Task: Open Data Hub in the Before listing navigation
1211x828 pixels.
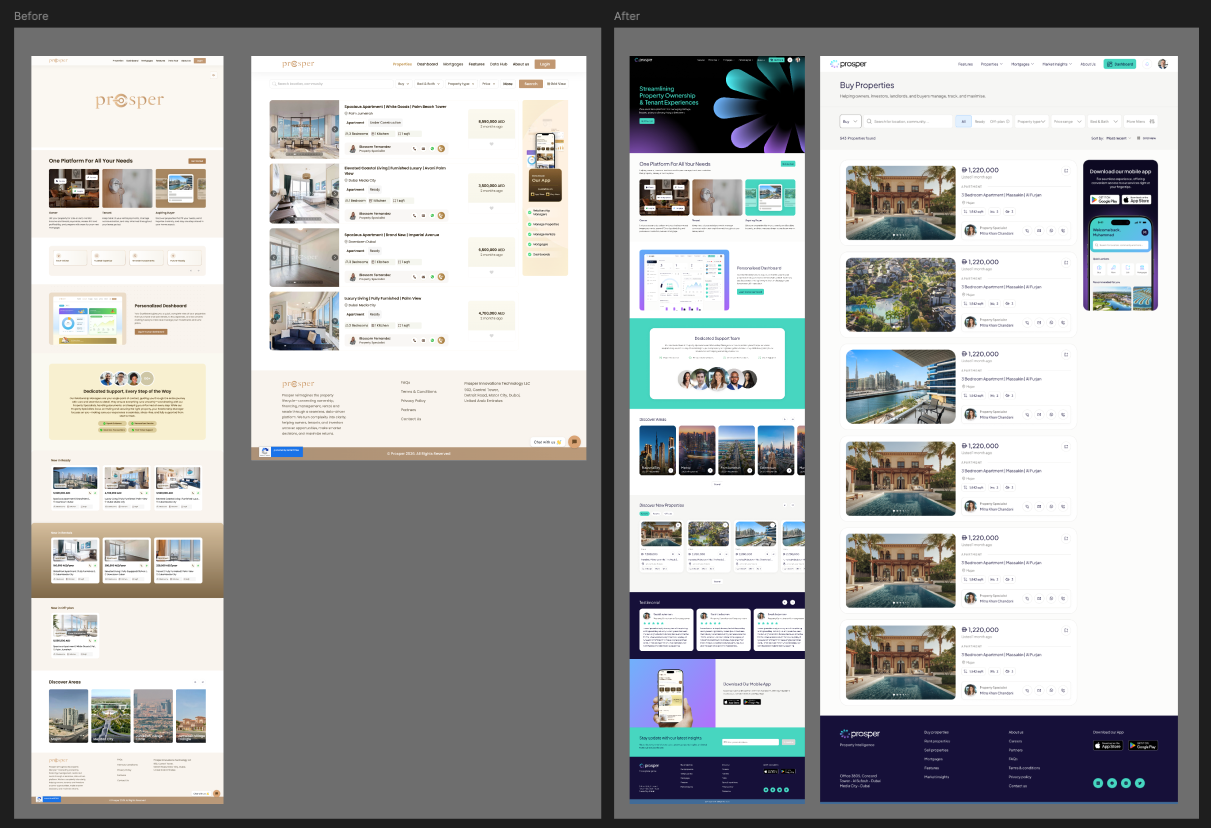Action: [498, 64]
